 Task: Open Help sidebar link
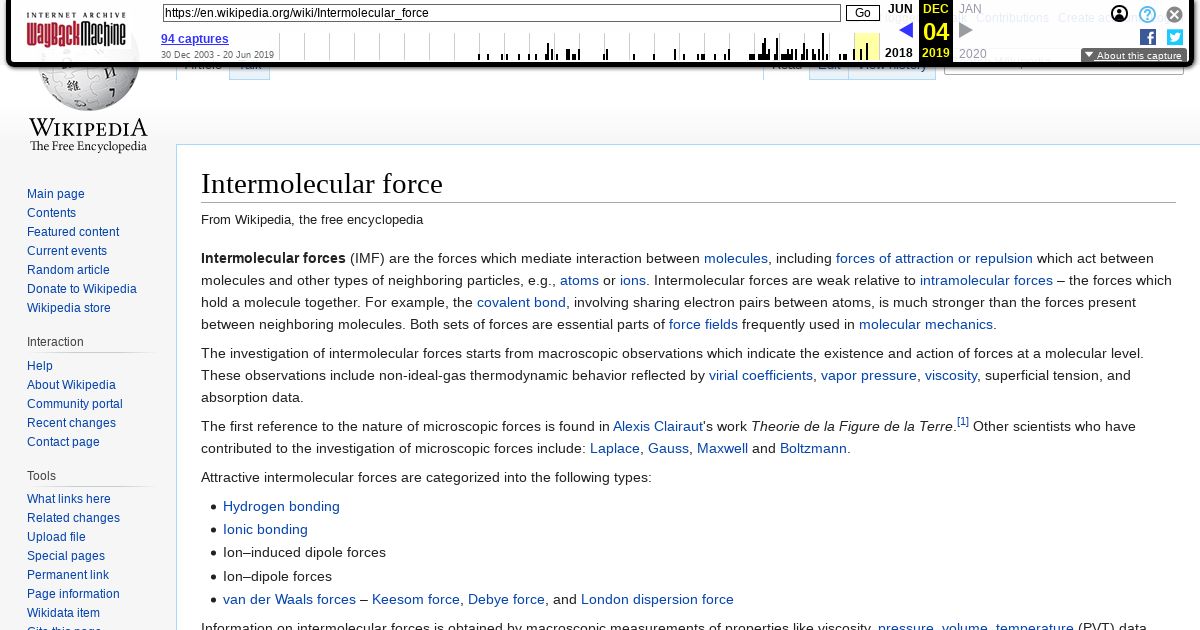(40, 366)
